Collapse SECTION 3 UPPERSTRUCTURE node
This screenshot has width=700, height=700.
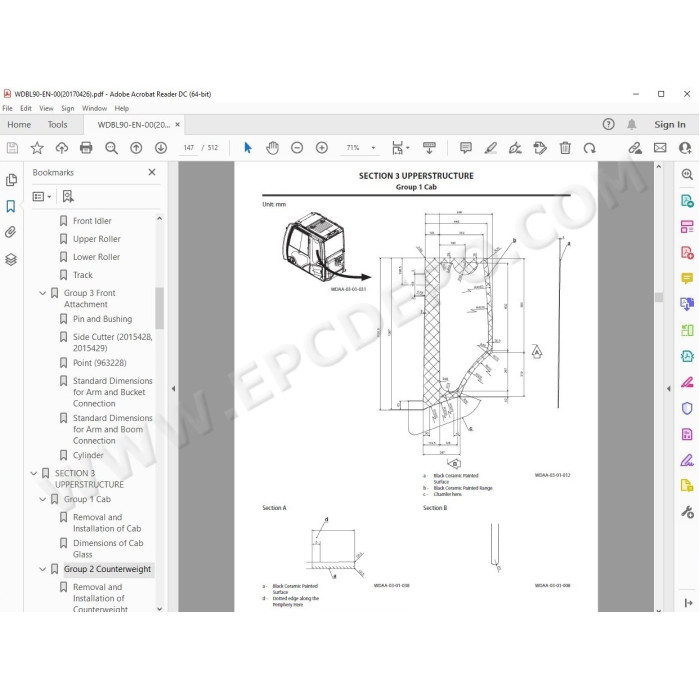click(33, 473)
